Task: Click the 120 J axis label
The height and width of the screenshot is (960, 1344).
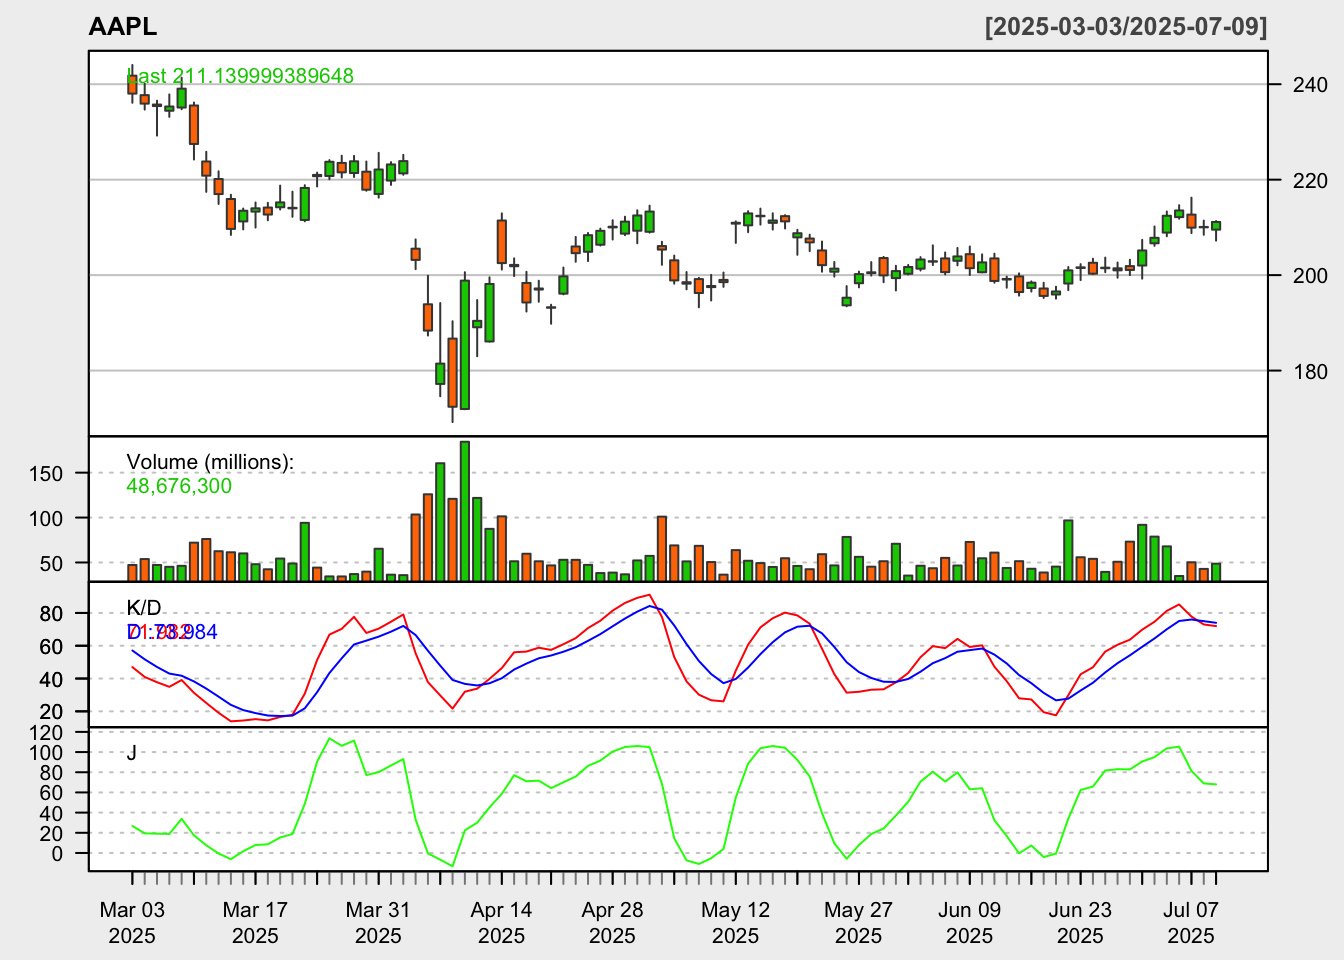Action: pyautogui.click(x=46, y=733)
